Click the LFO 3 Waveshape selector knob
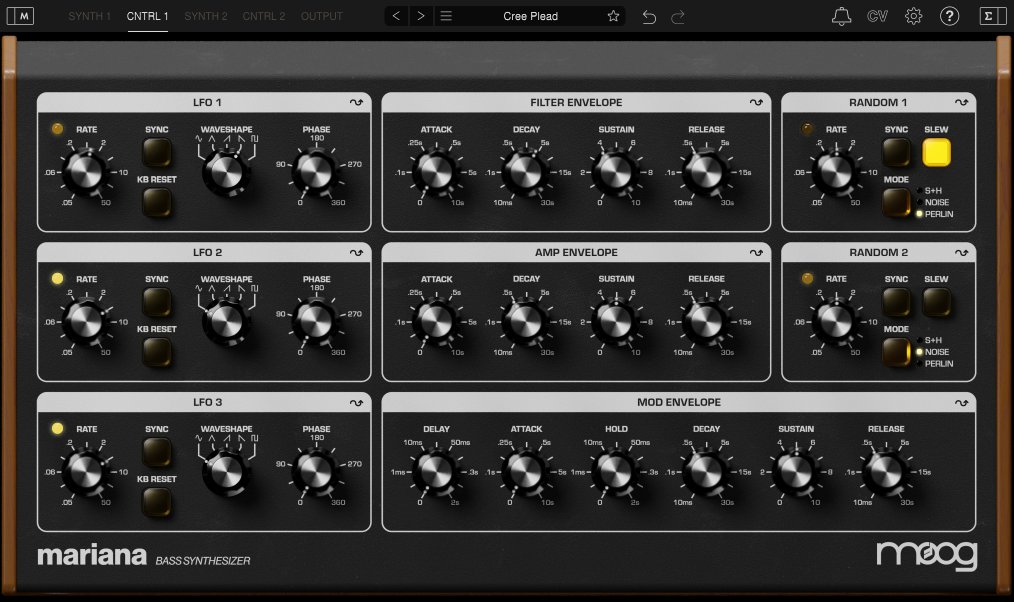Viewport: 1014px width, 602px height. tap(226, 471)
